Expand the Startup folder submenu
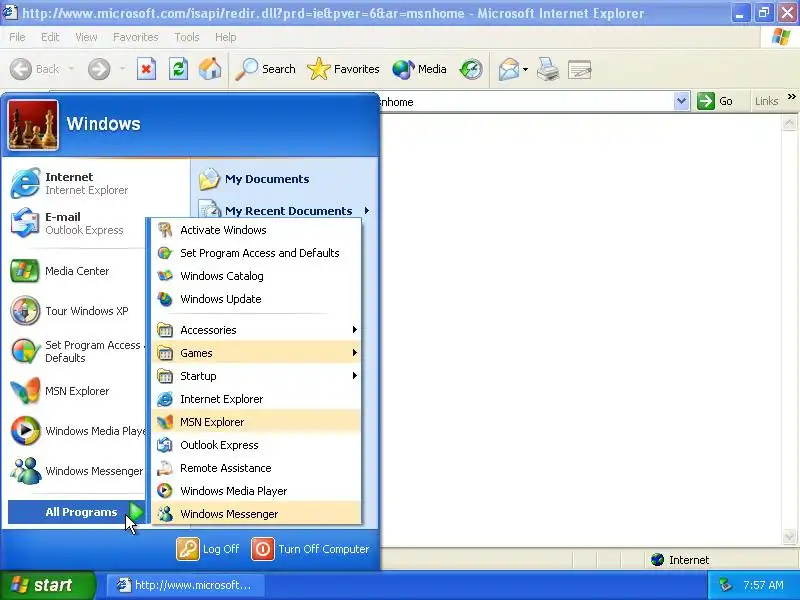Image resolution: width=800 pixels, height=600 pixels. [257, 376]
